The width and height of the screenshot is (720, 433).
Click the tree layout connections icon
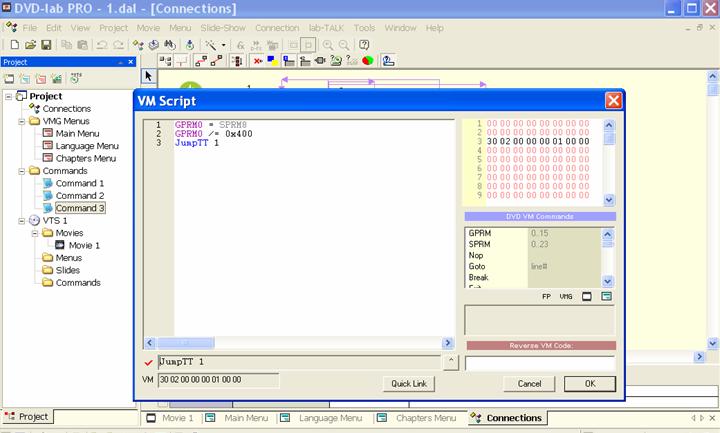tap(165, 61)
